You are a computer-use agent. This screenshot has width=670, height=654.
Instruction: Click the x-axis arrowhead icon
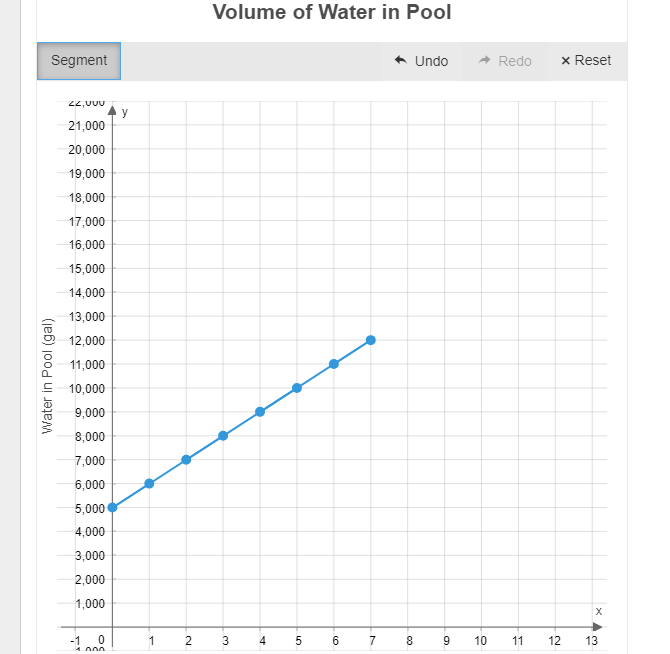[598, 627]
